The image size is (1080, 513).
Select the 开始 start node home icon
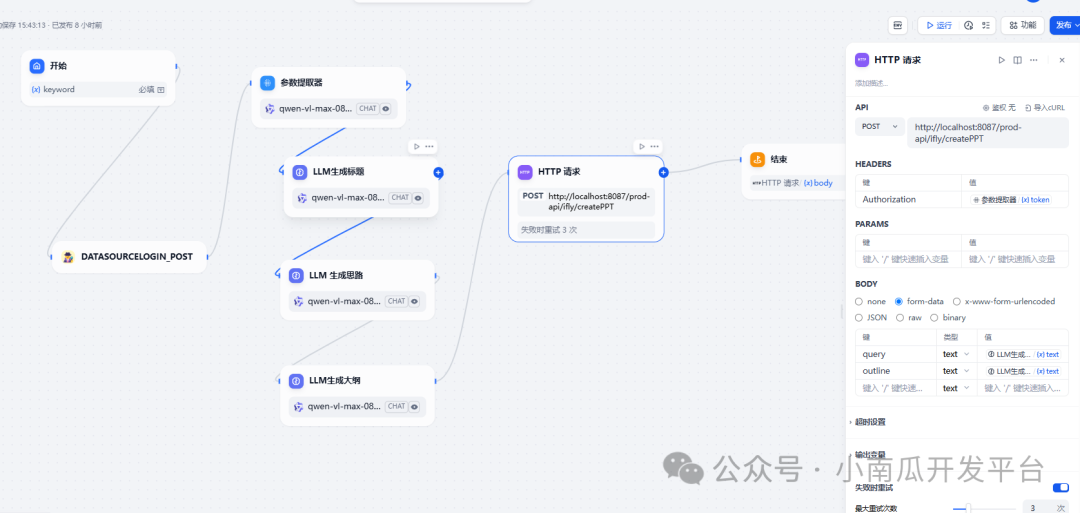coord(37,66)
